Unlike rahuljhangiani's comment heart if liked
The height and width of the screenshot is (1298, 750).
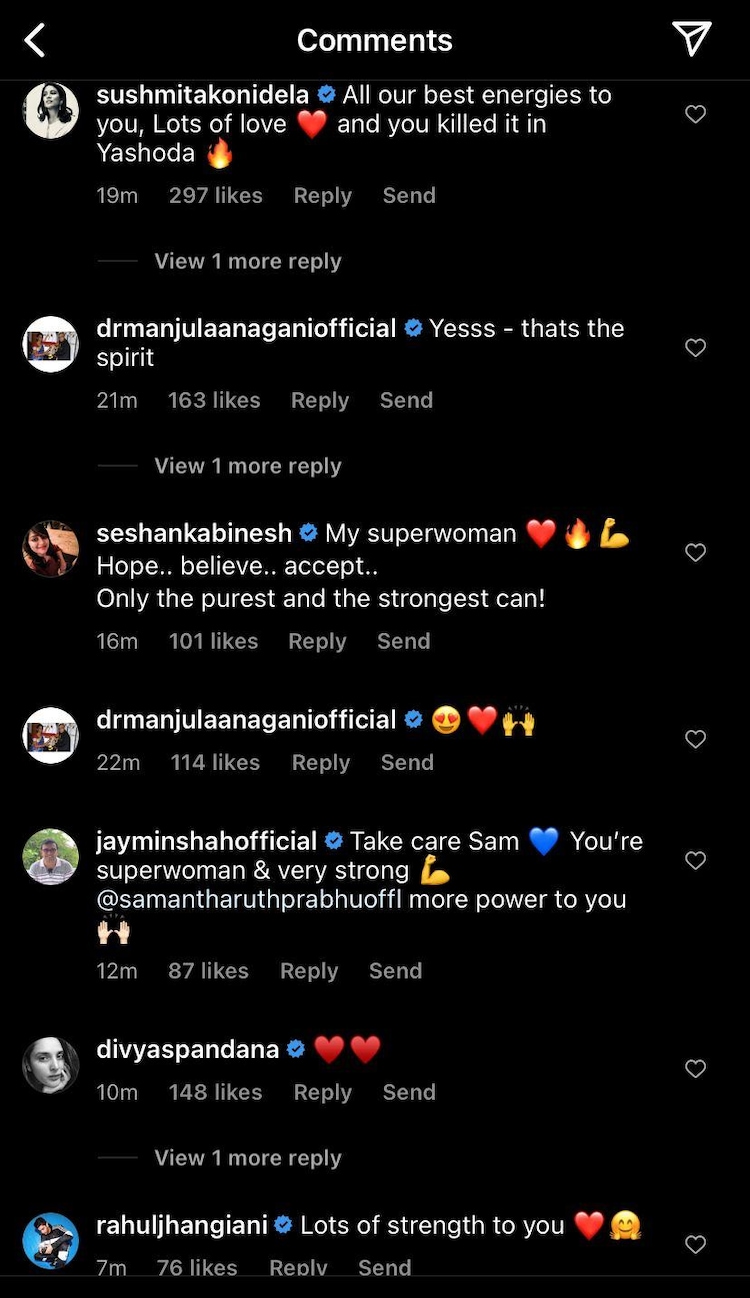(695, 1244)
